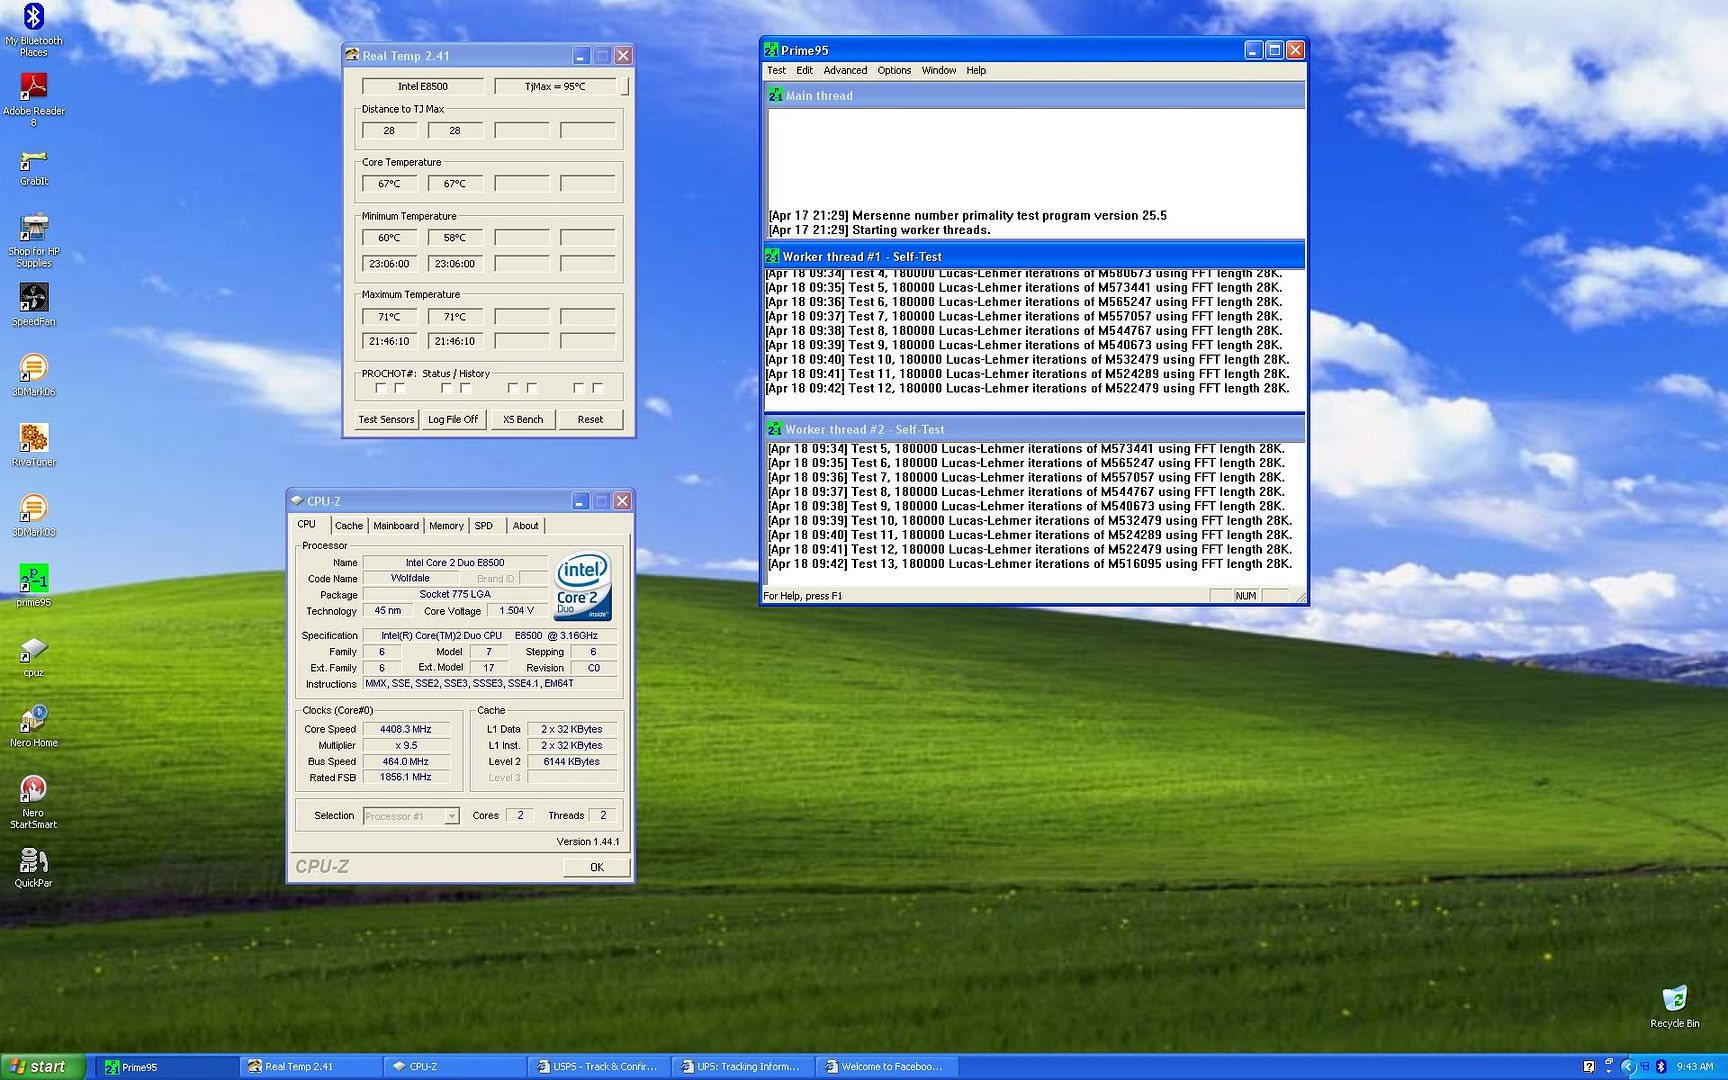
Task: Open the CPU-Z processor Selection dropdown
Action: coord(411,816)
